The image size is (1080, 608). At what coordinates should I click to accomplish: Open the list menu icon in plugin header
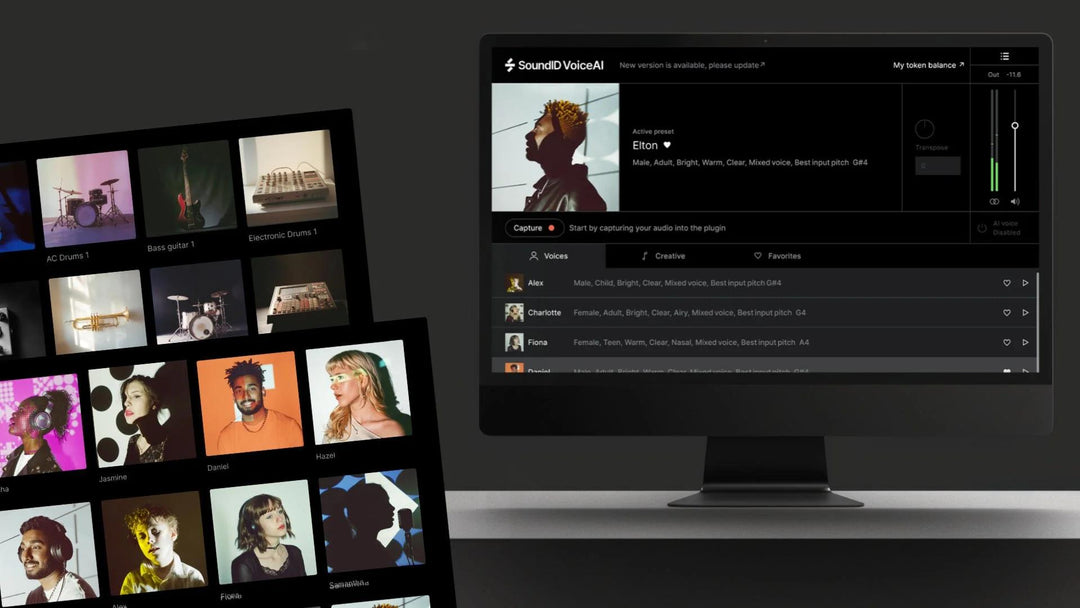[x=1004, y=56]
